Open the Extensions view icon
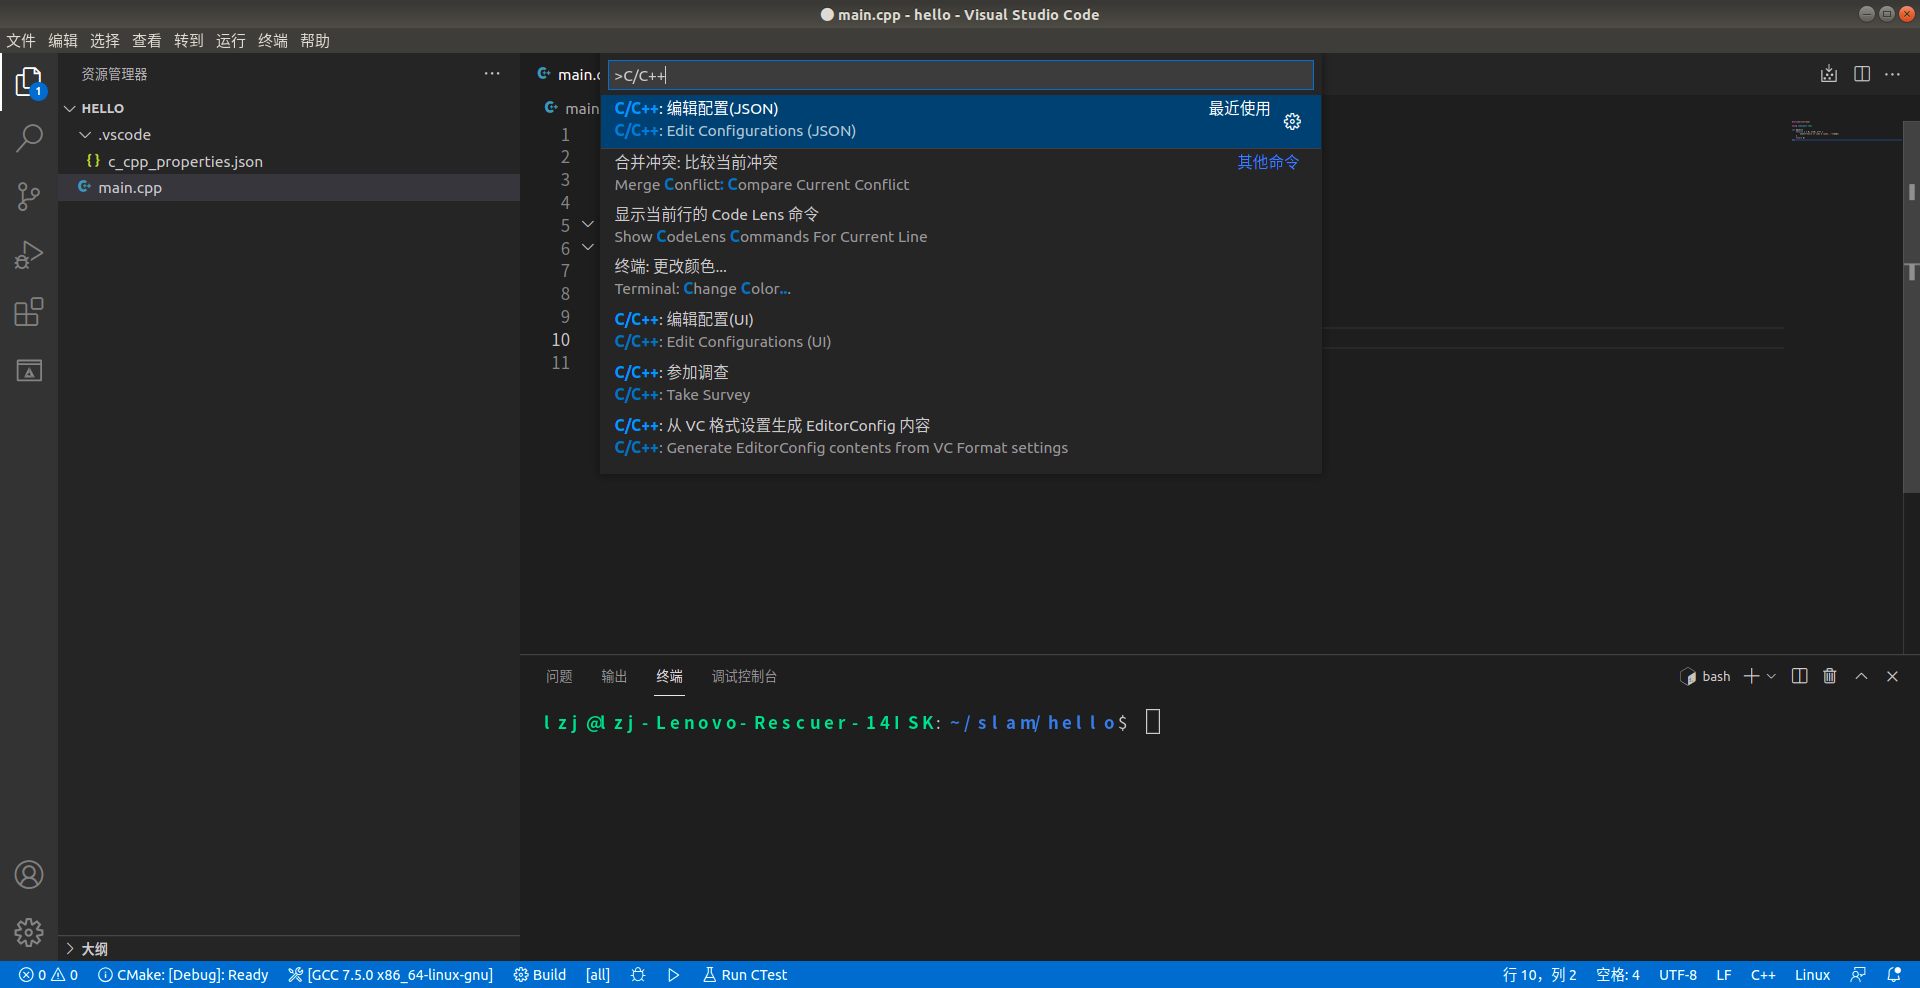This screenshot has width=1920, height=988. [x=29, y=312]
